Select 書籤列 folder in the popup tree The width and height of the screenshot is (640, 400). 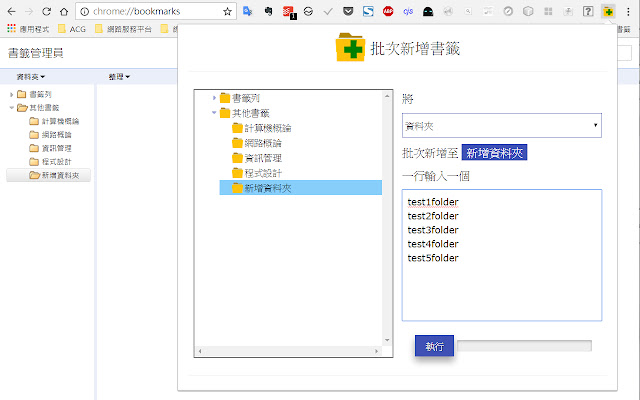point(240,98)
